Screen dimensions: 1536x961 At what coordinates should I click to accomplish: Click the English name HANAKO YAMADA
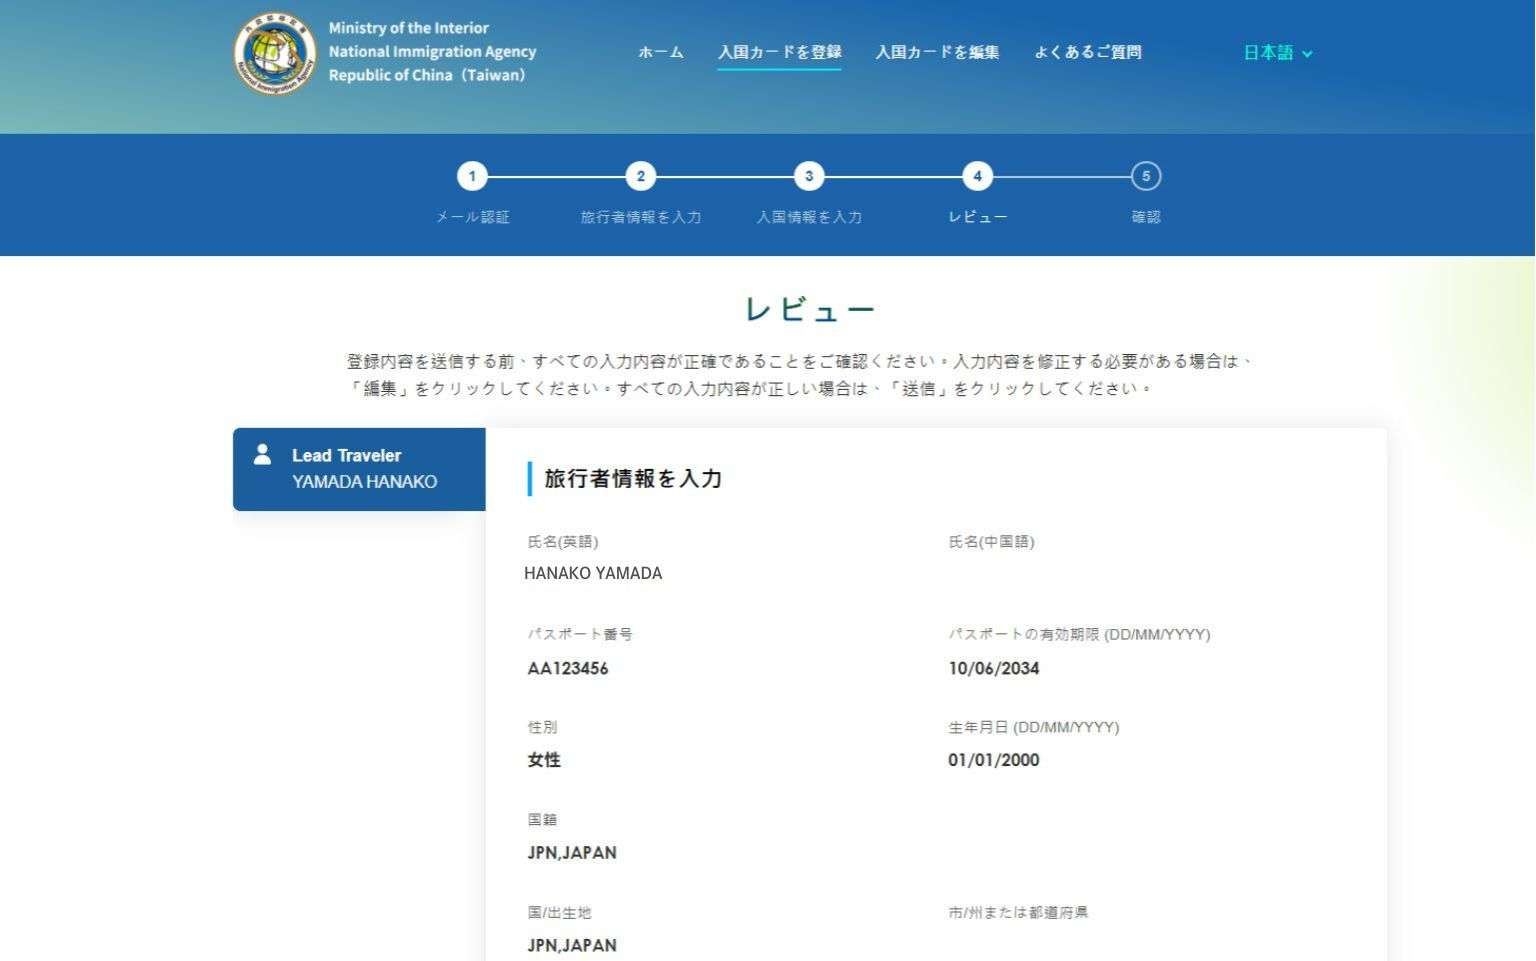593,573
